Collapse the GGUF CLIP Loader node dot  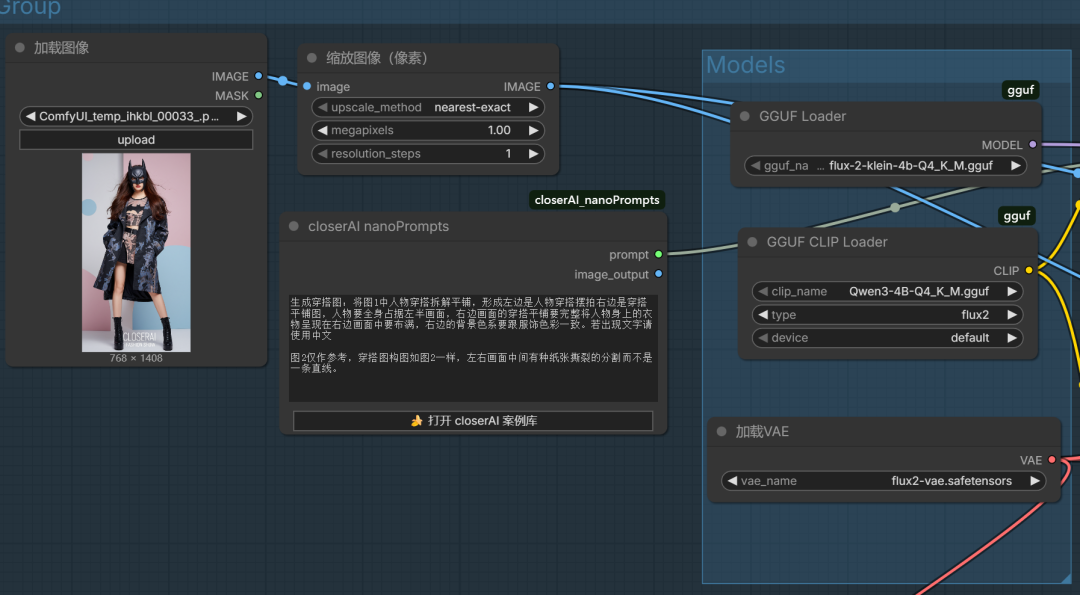click(752, 242)
